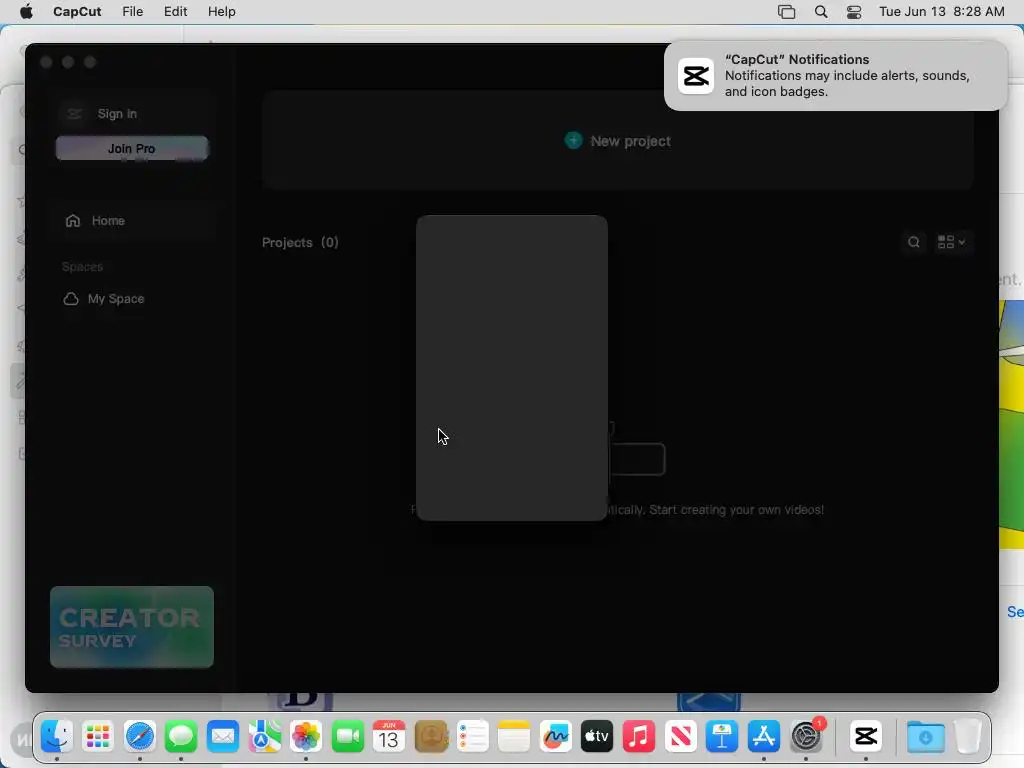
Task: Open Maps from the Dock
Action: pos(264,737)
